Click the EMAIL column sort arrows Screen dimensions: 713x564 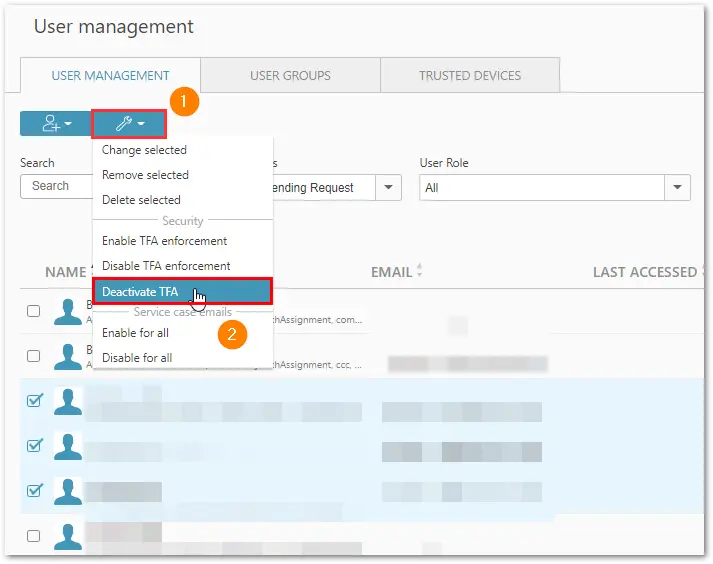[x=419, y=270]
